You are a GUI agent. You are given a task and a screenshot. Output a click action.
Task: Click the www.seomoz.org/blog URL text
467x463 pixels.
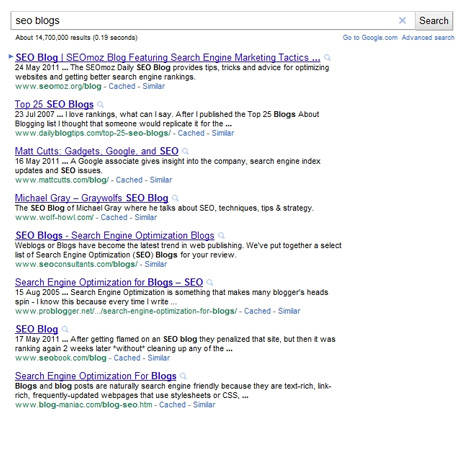pos(58,86)
